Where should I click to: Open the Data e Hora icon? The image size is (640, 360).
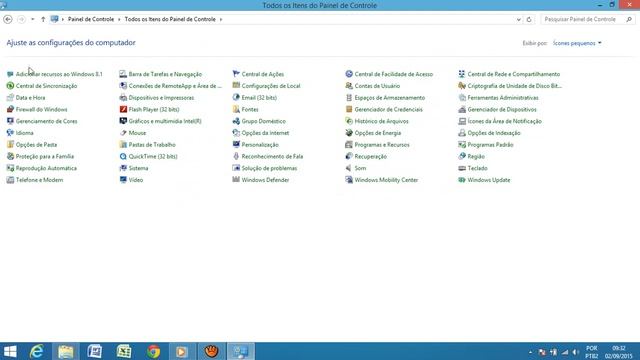click(x=10, y=98)
